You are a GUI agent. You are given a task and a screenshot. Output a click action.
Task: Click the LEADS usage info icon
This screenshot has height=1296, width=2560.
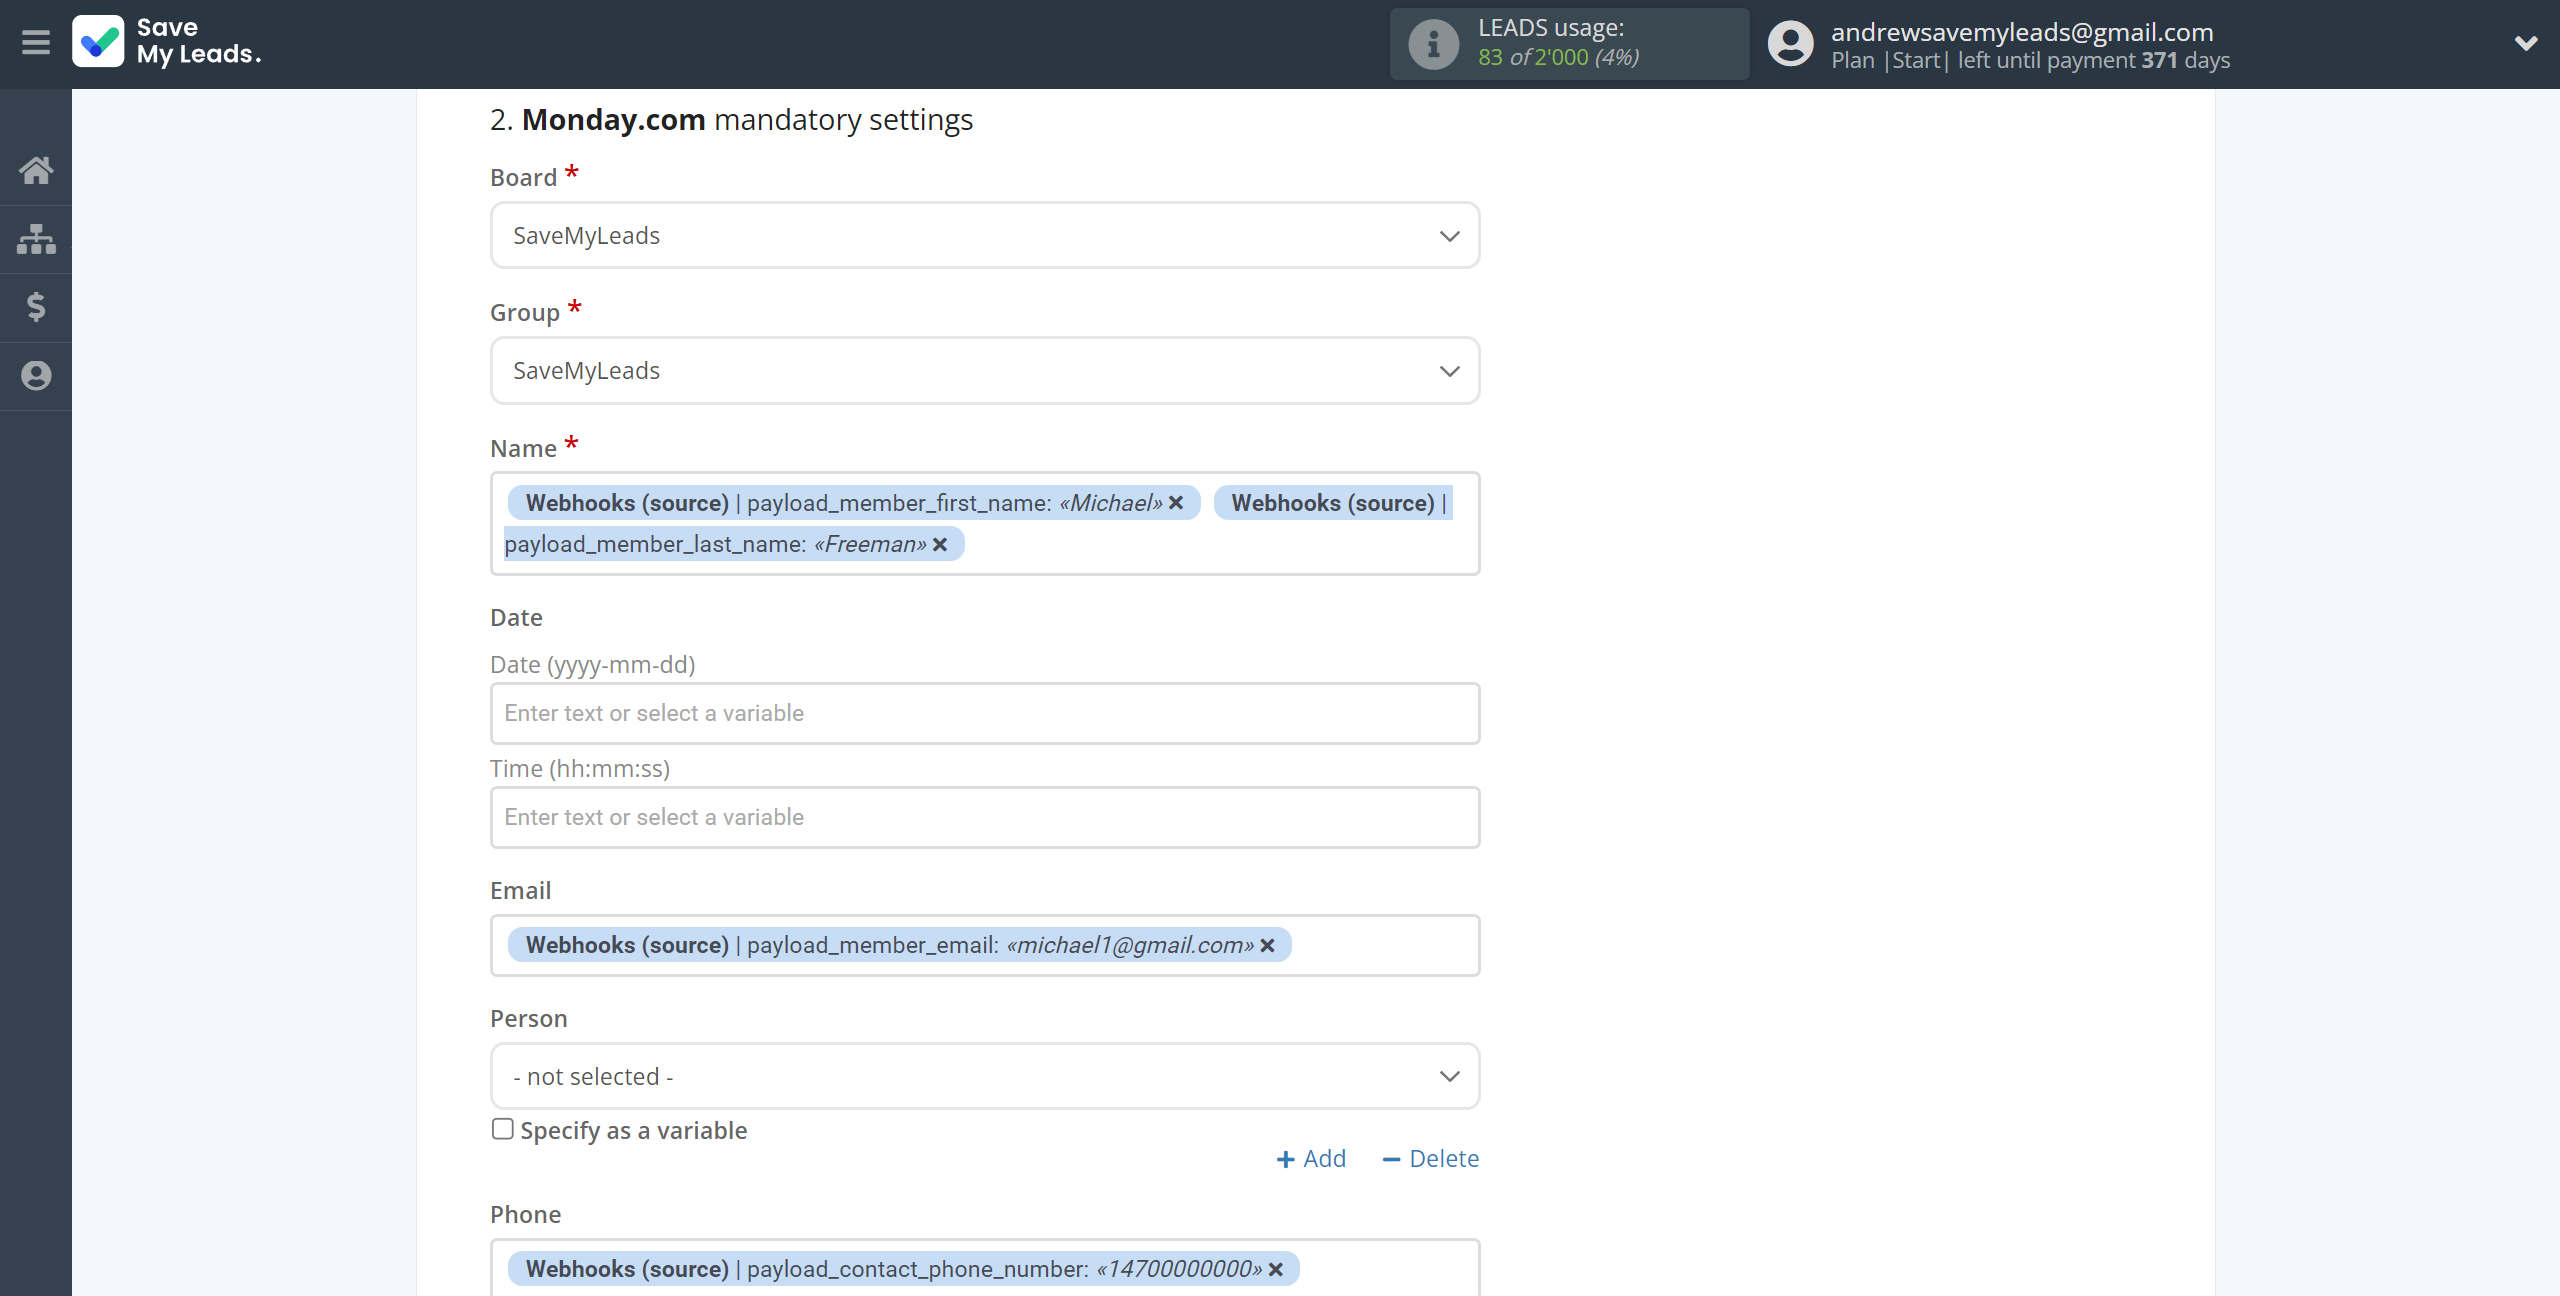click(x=1433, y=44)
